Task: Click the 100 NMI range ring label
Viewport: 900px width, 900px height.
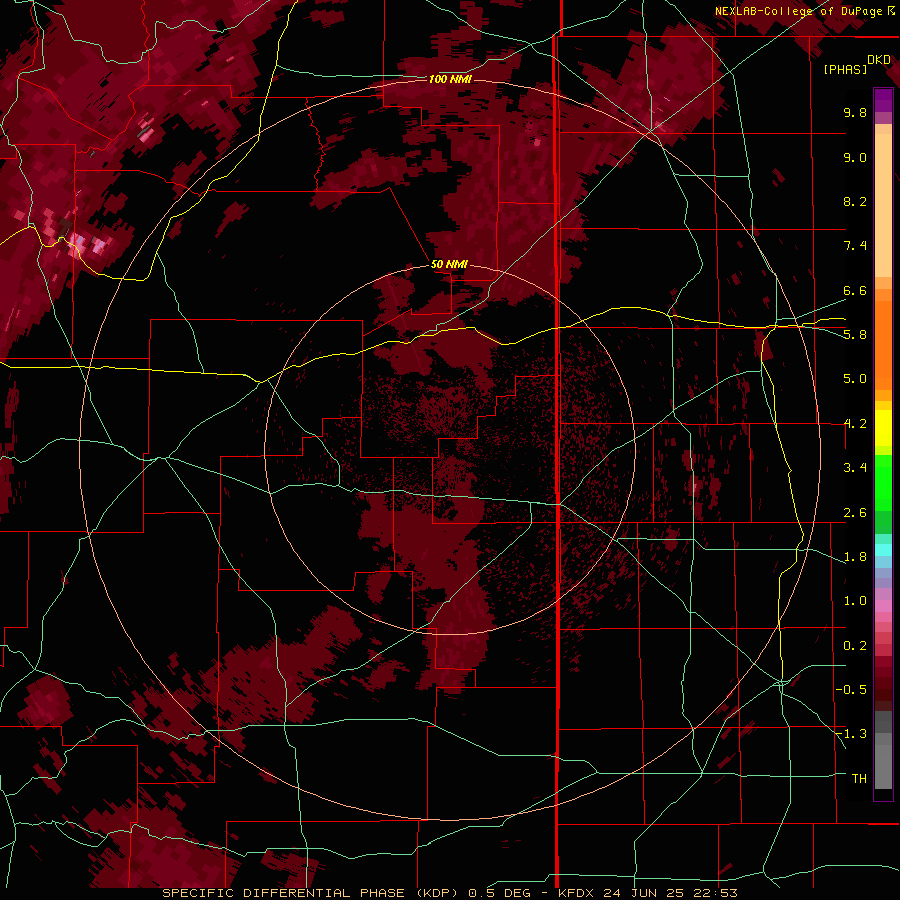Action: (450, 79)
